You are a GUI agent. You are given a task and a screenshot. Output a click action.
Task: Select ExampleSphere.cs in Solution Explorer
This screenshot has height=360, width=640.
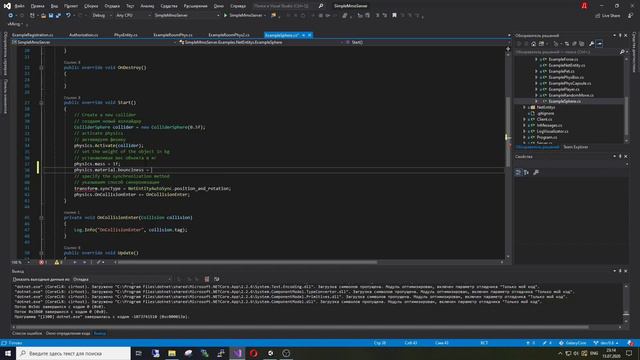pyautogui.click(x=564, y=101)
